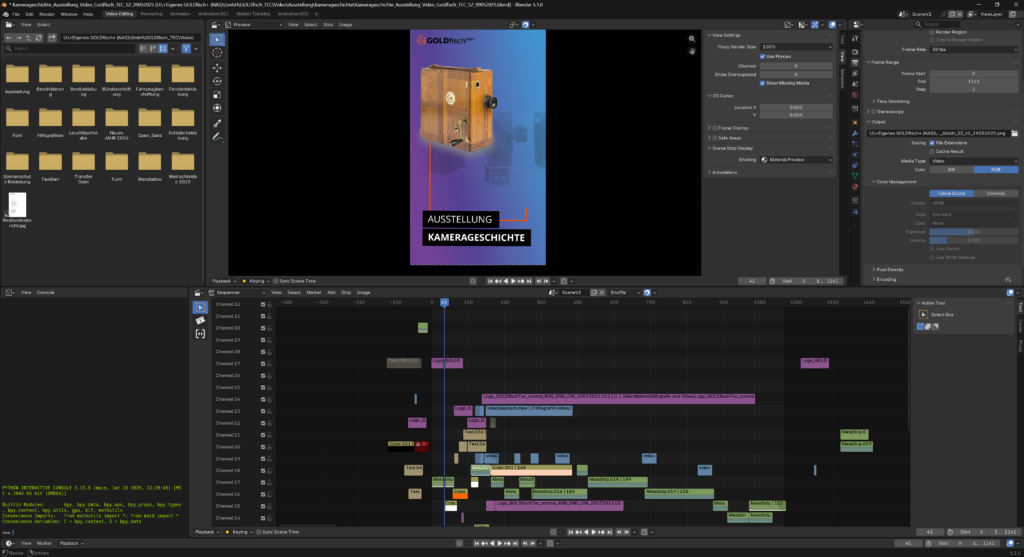Uncheck Show Missing Media
The width and height of the screenshot is (1024, 557).
[762, 84]
